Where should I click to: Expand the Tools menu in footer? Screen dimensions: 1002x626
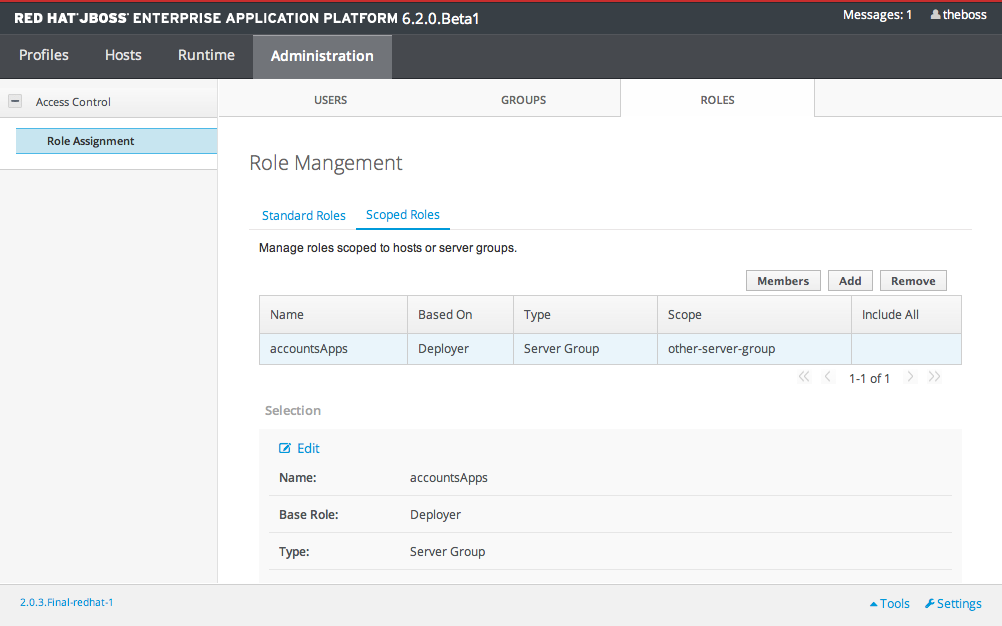[889, 603]
